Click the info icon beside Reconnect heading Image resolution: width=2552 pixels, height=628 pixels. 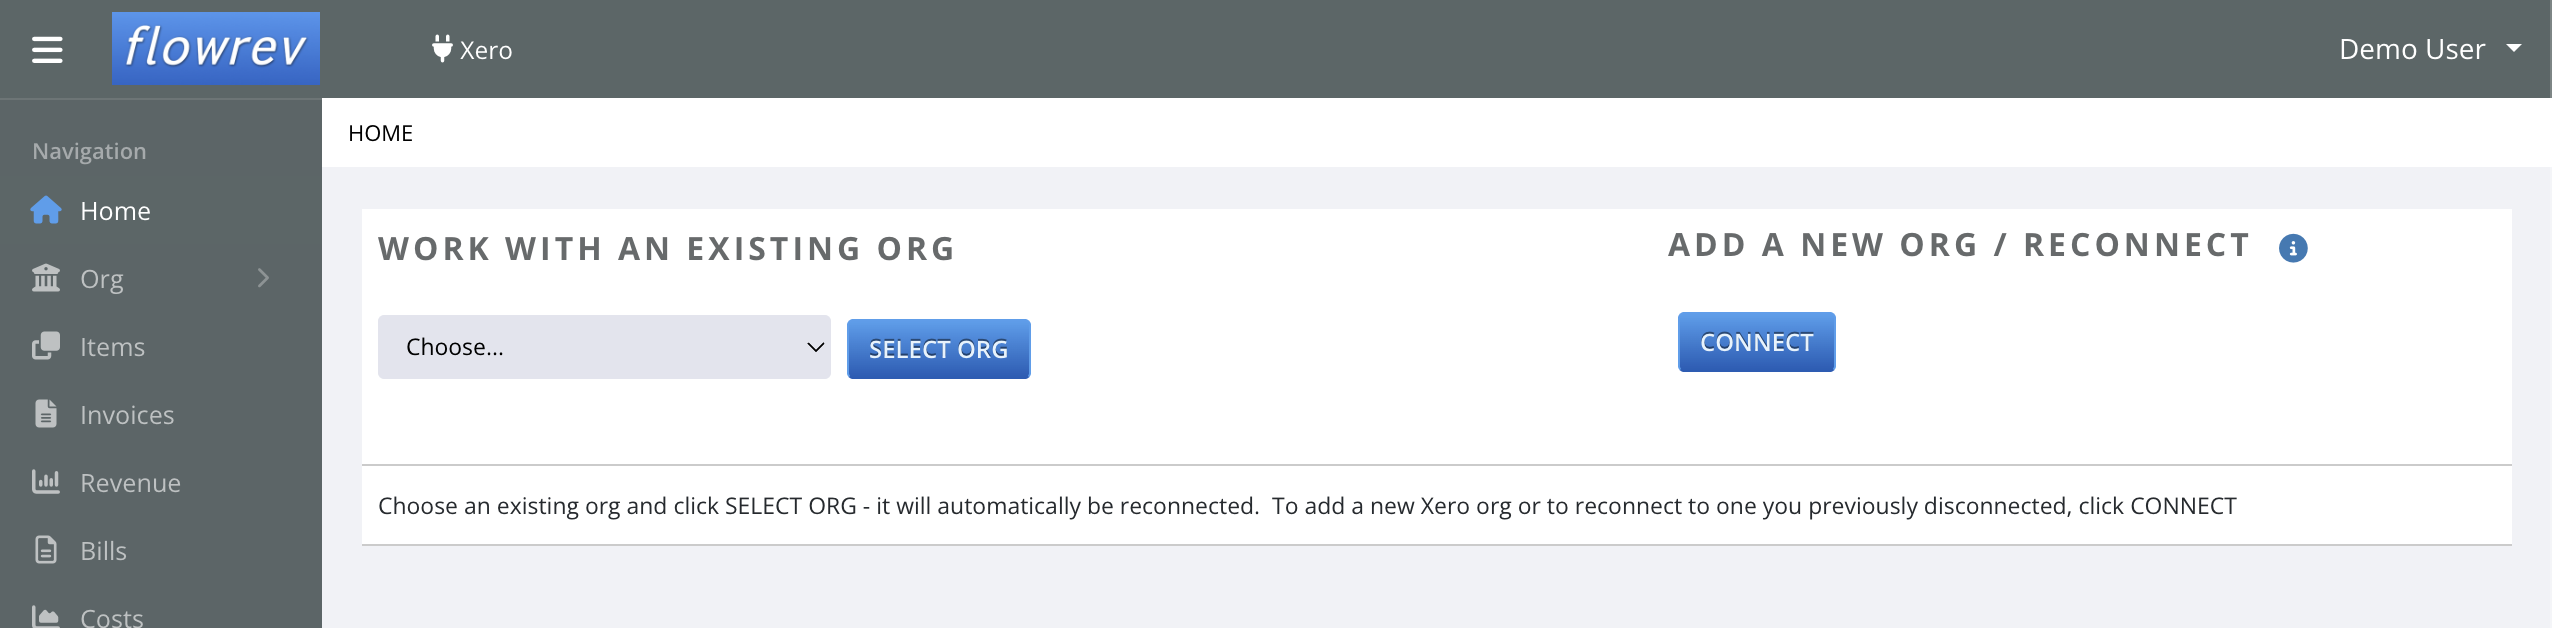(2293, 248)
